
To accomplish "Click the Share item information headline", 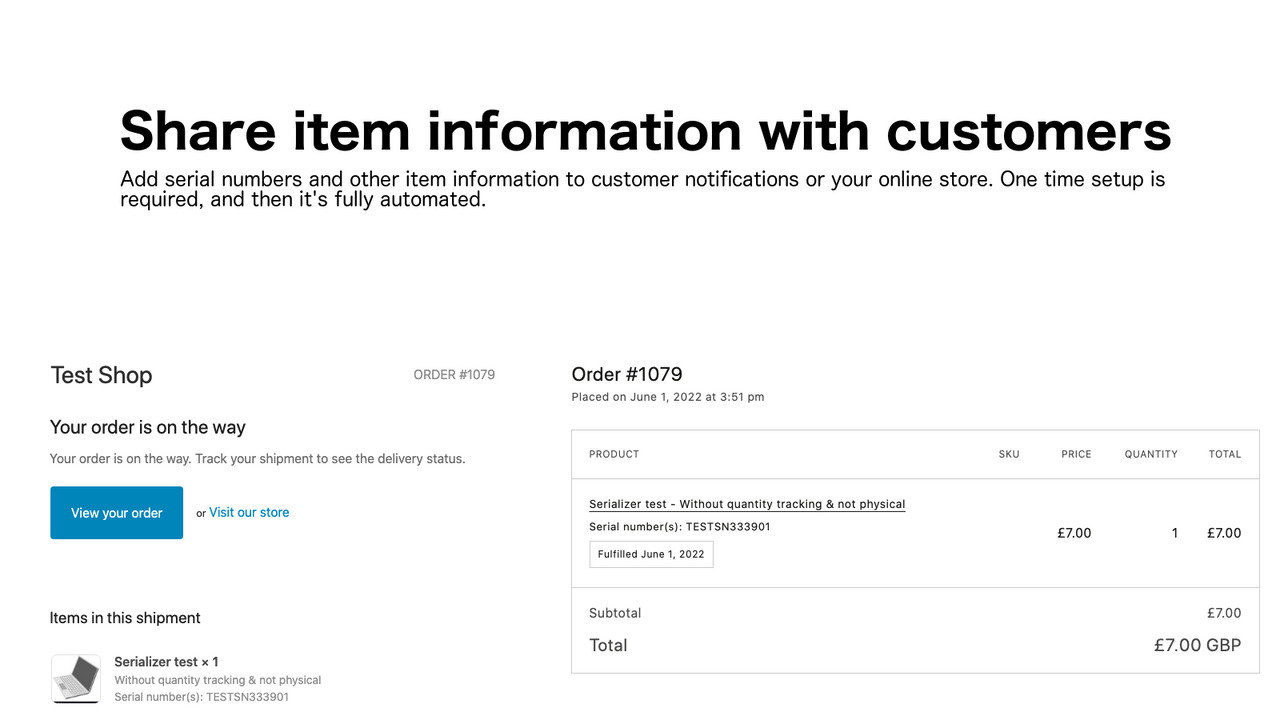I will tap(644, 131).
